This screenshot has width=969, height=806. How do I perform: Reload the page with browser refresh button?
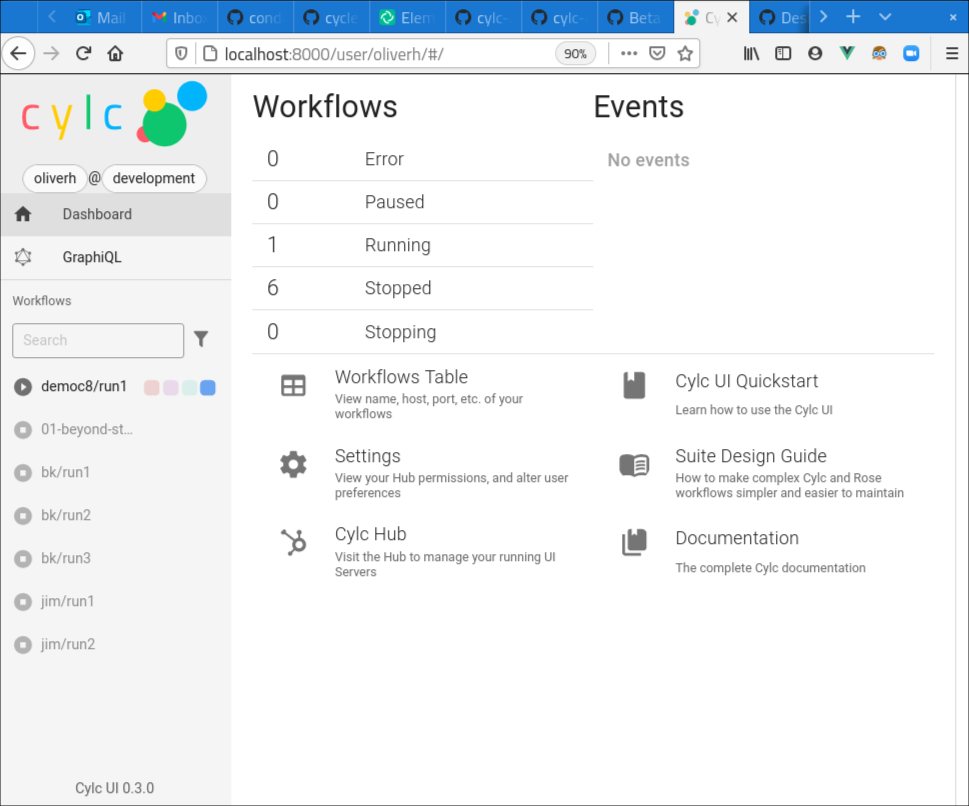tap(84, 54)
